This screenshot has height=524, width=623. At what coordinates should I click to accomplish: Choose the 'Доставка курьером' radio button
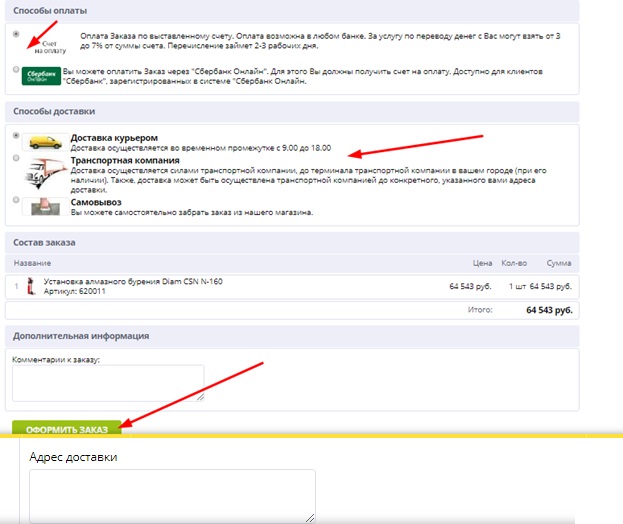[15, 135]
